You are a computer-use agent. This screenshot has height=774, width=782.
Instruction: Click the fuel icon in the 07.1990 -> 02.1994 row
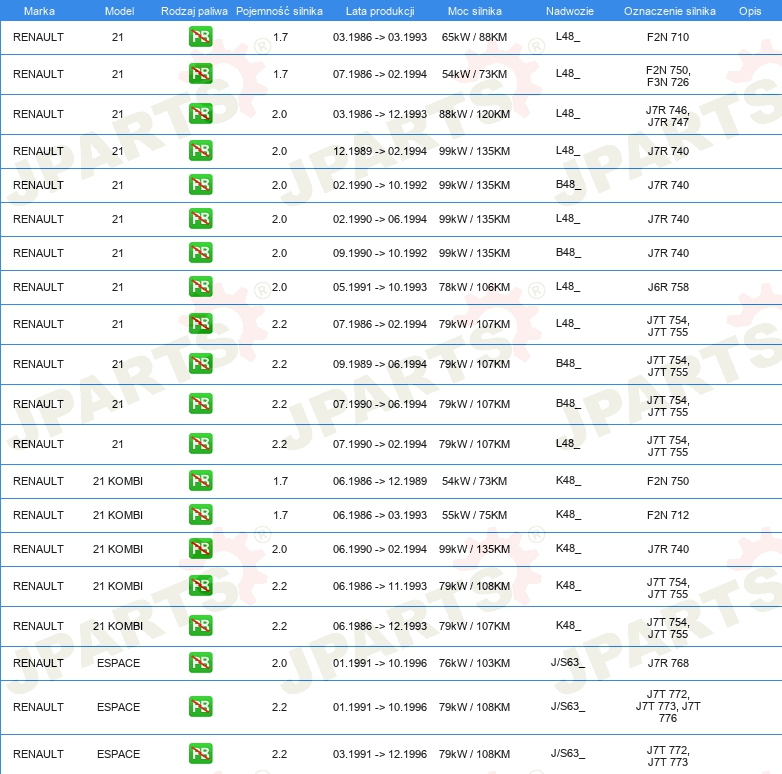tap(200, 444)
